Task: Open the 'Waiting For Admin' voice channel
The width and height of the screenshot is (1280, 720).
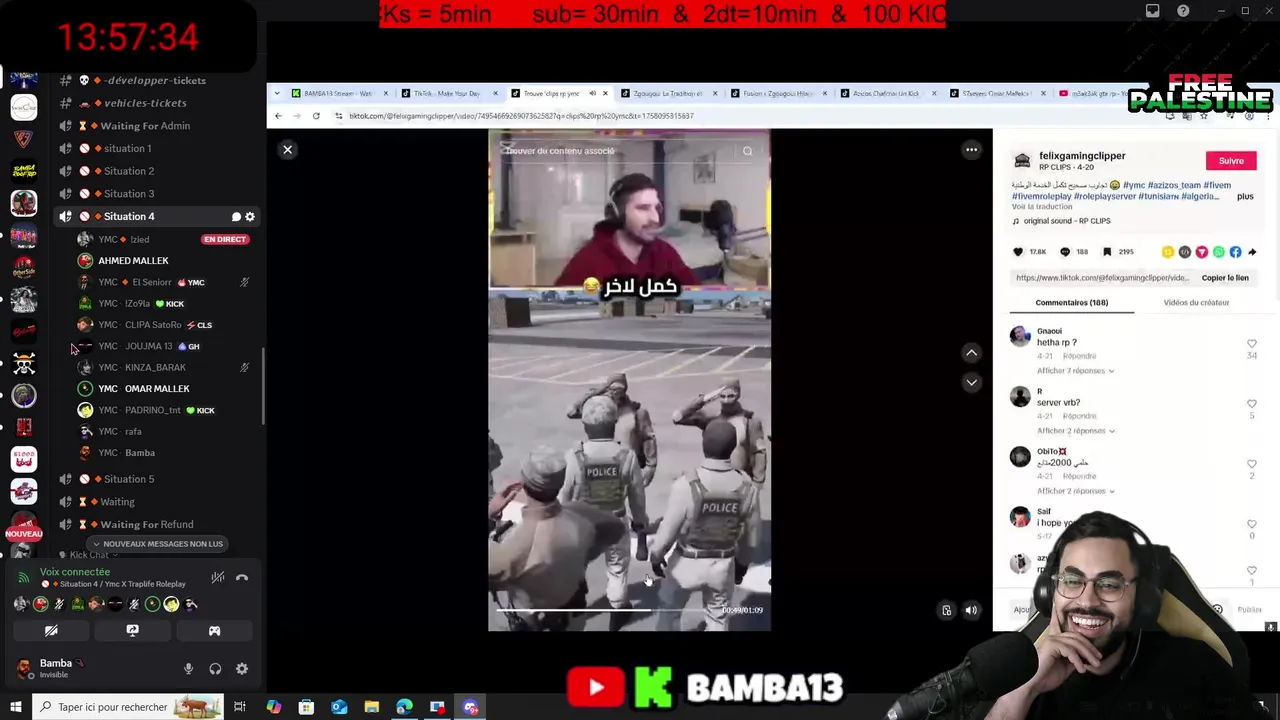Action: [145, 126]
